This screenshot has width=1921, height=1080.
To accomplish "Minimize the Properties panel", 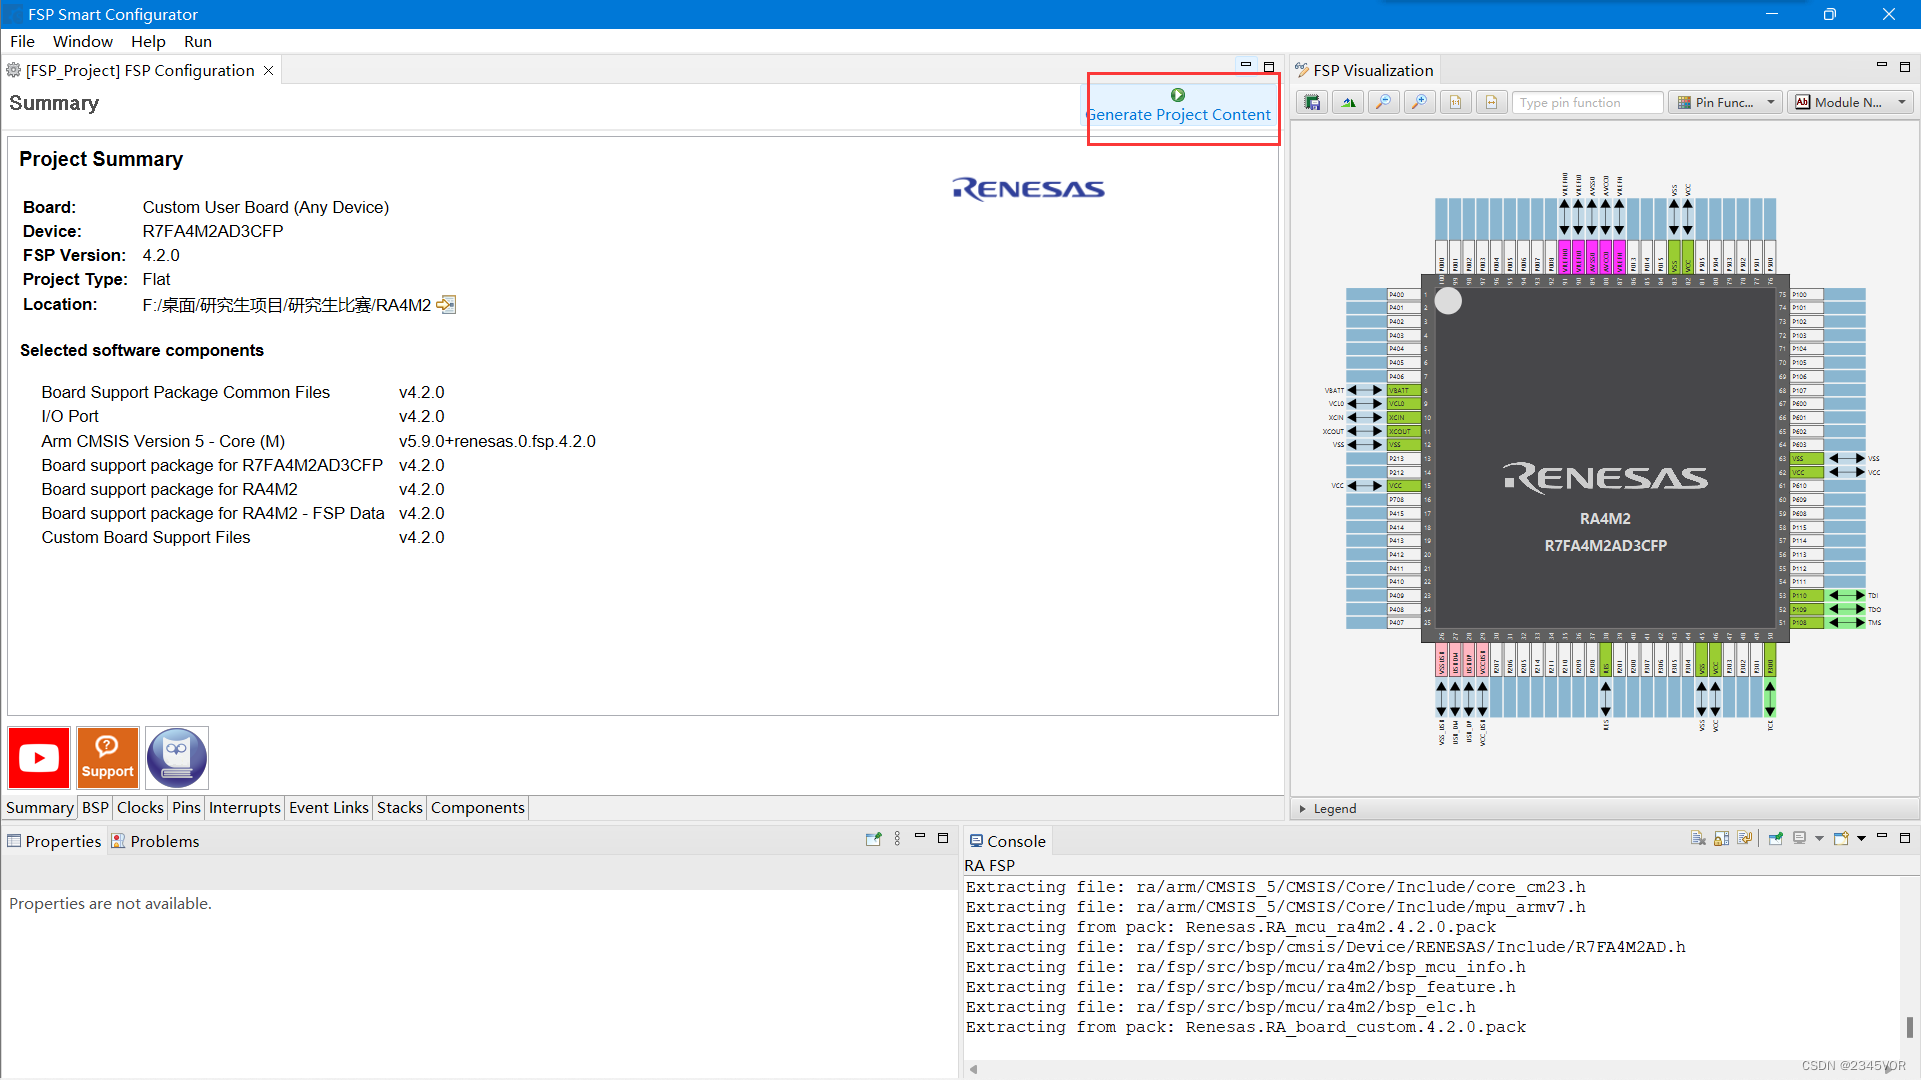I will click(920, 836).
